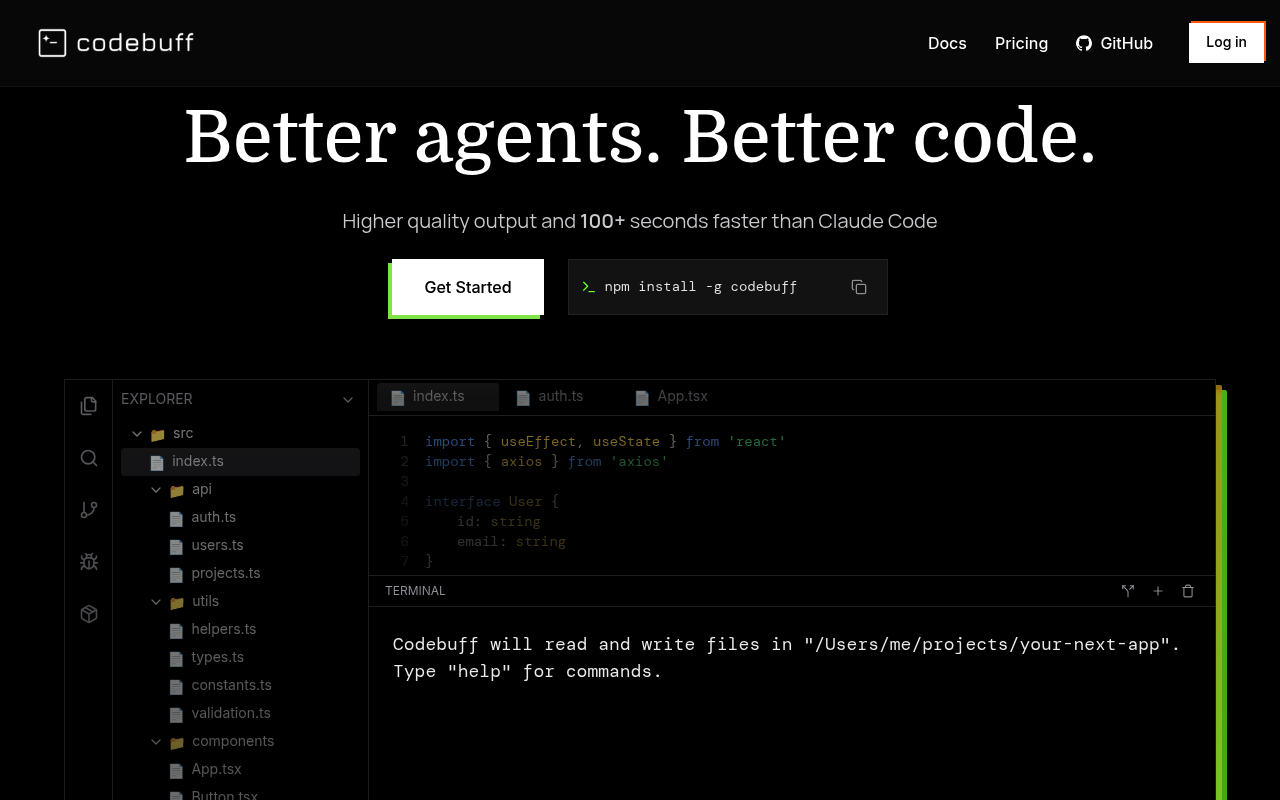1280x800 pixels.
Task: Split the terminal with the split icon
Action: click(1128, 591)
